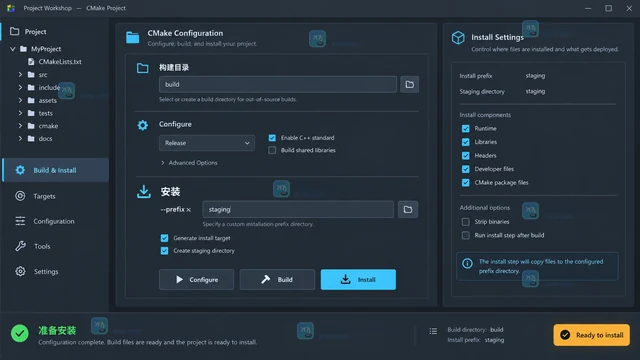640x360 pixels.
Task: Click the Ready to install button
Action: 591,335
